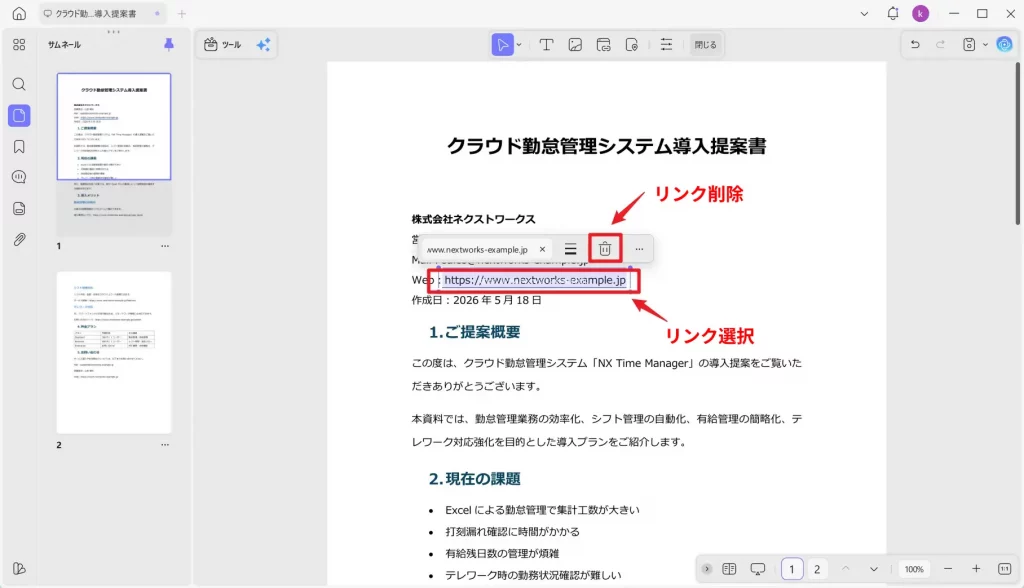Open the form-field panel icon below comments
Screen dimensions: 1024x588
pos(19,208)
